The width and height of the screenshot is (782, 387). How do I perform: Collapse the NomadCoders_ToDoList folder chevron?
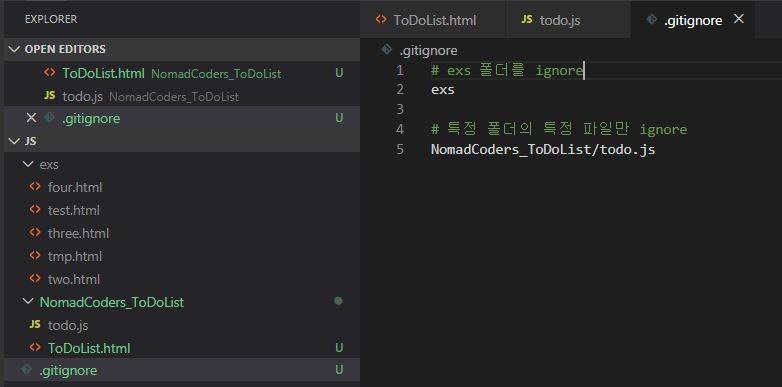[28, 302]
